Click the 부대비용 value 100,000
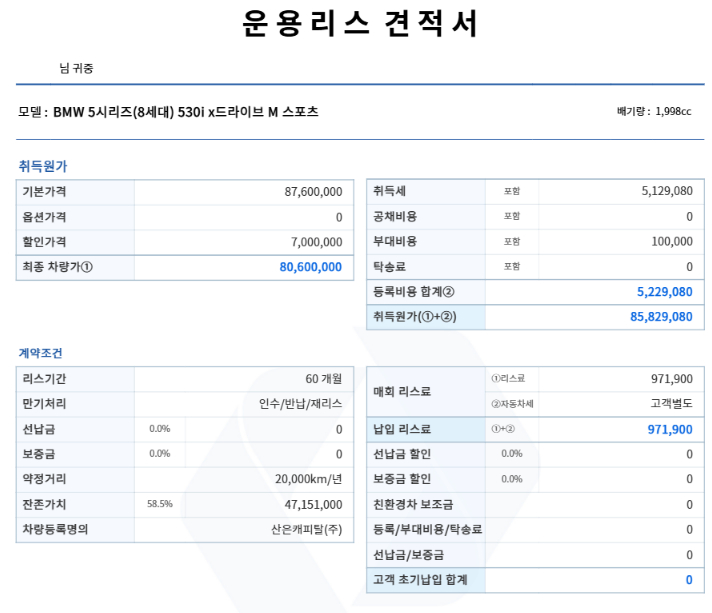Image resolution: width=712 pixels, height=613 pixels. point(669,241)
